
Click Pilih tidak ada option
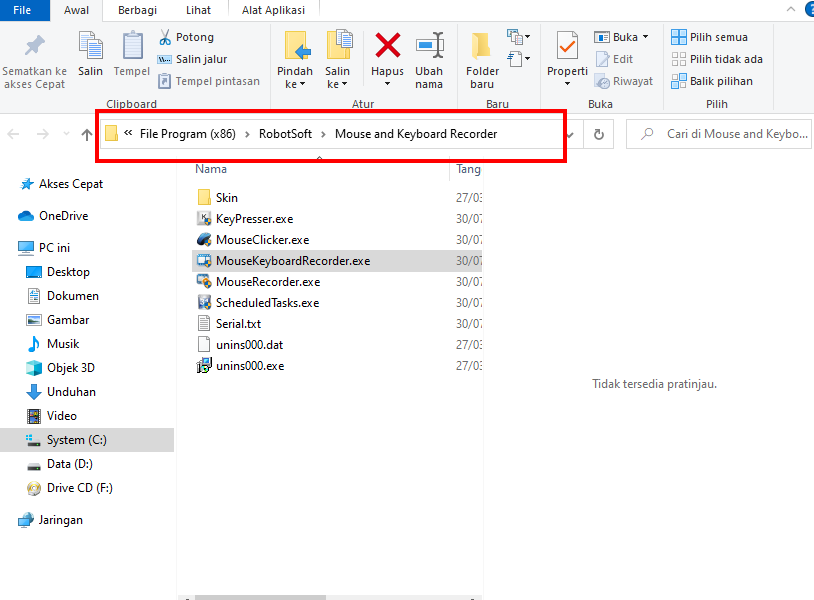(x=717, y=59)
